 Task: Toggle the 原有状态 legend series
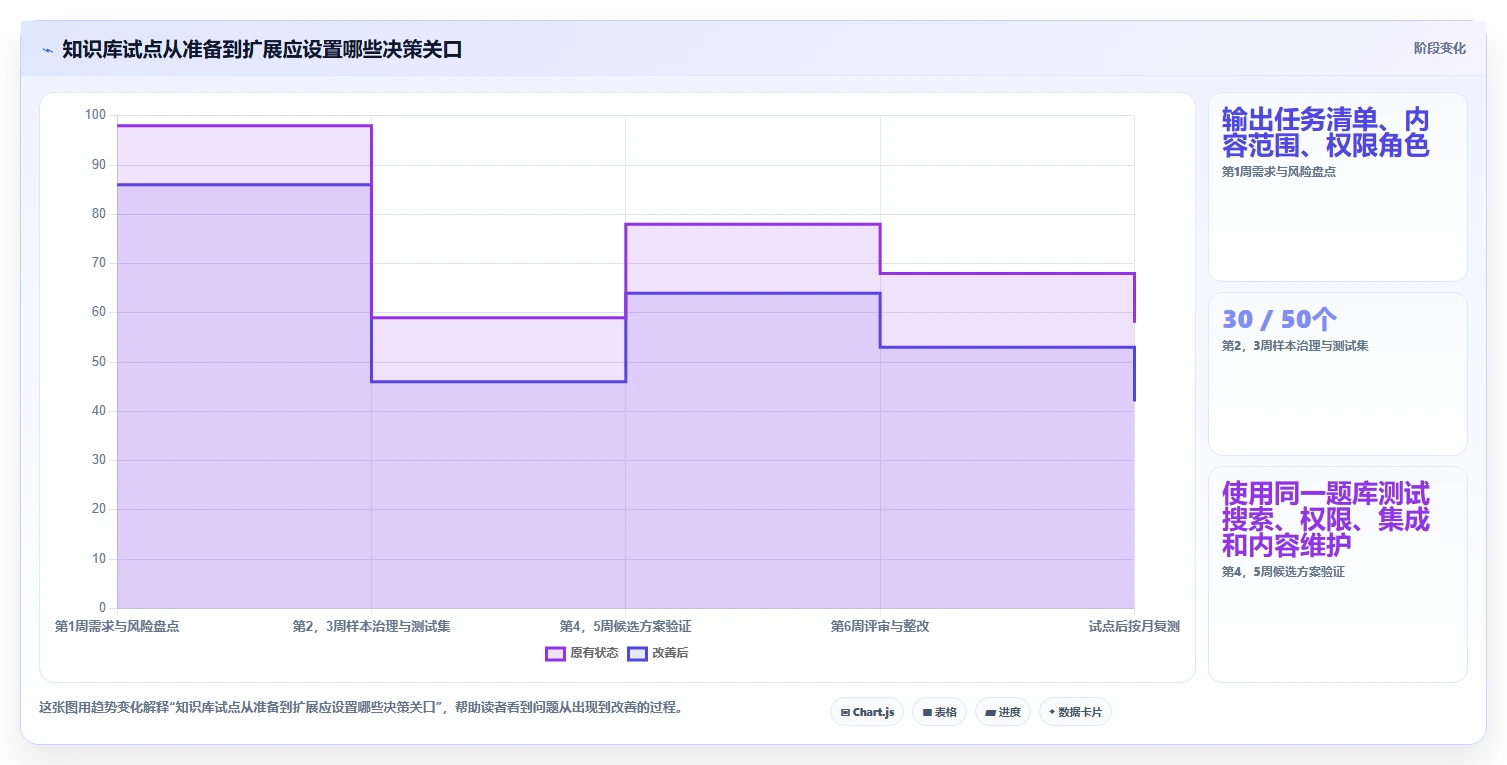tap(582, 653)
